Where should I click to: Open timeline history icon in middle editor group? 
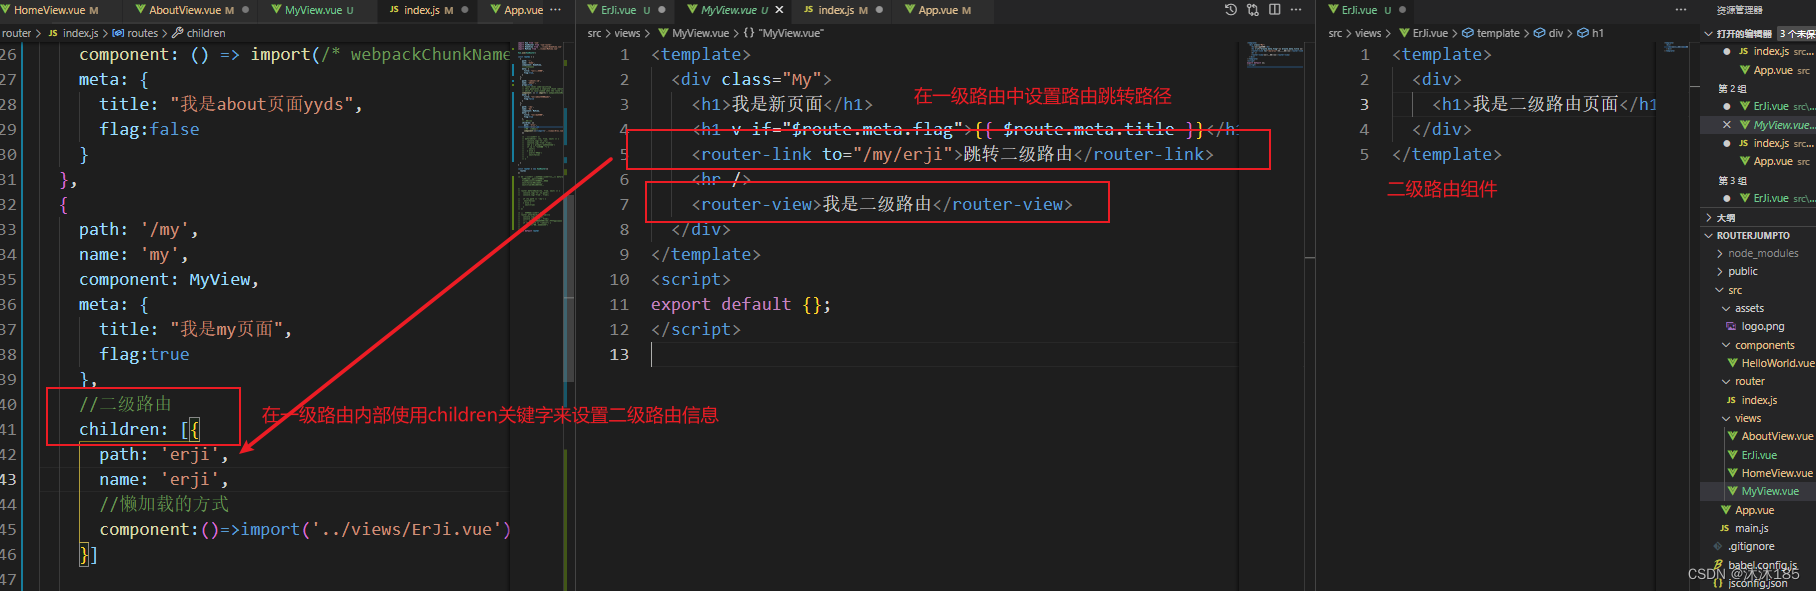click(1230, 10)
